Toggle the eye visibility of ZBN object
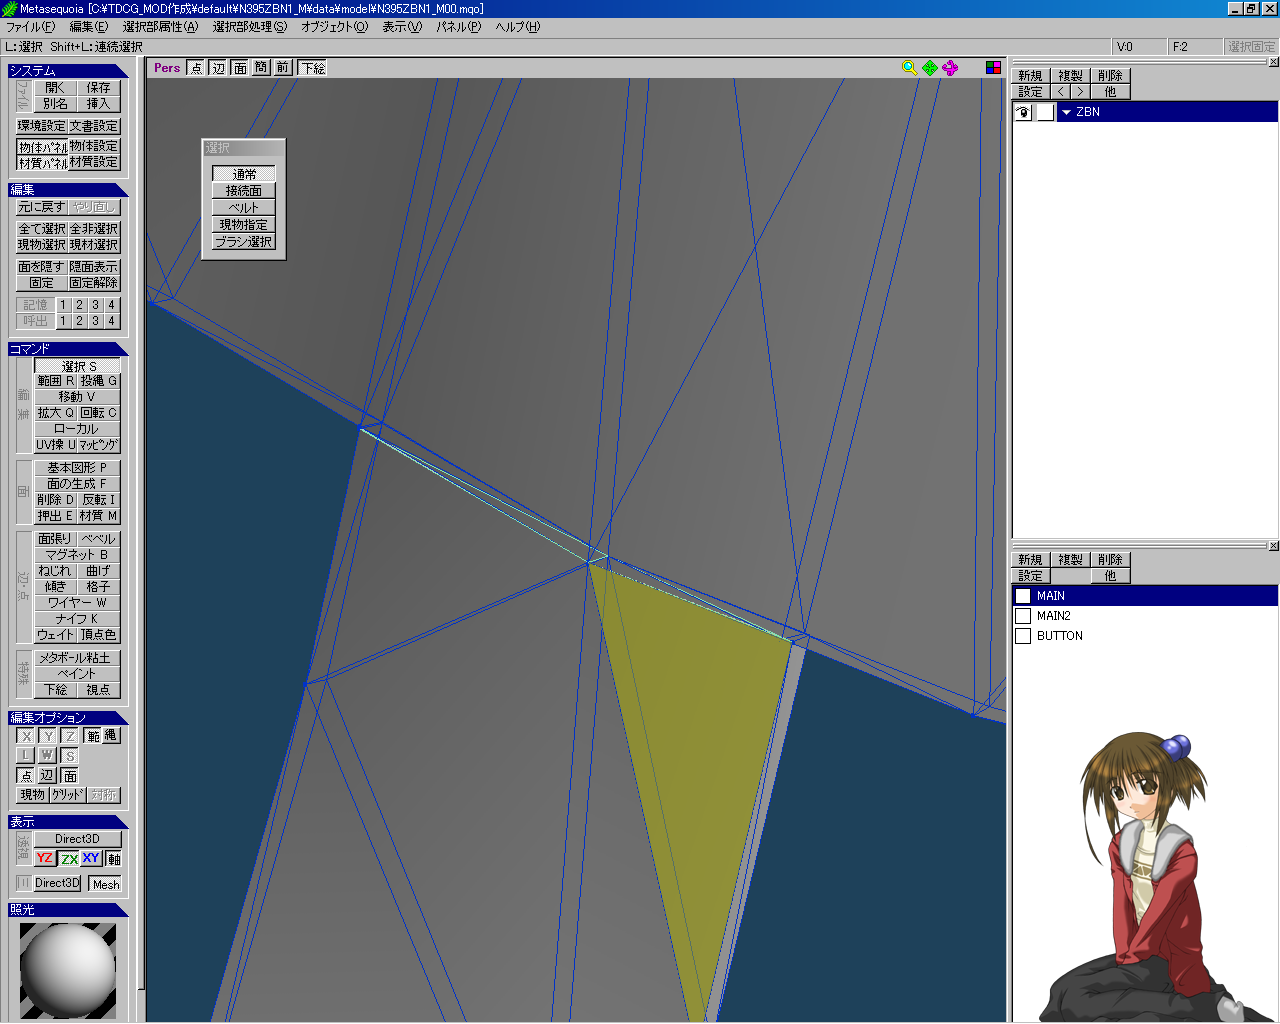1280x1024 pixels. 1023,112
